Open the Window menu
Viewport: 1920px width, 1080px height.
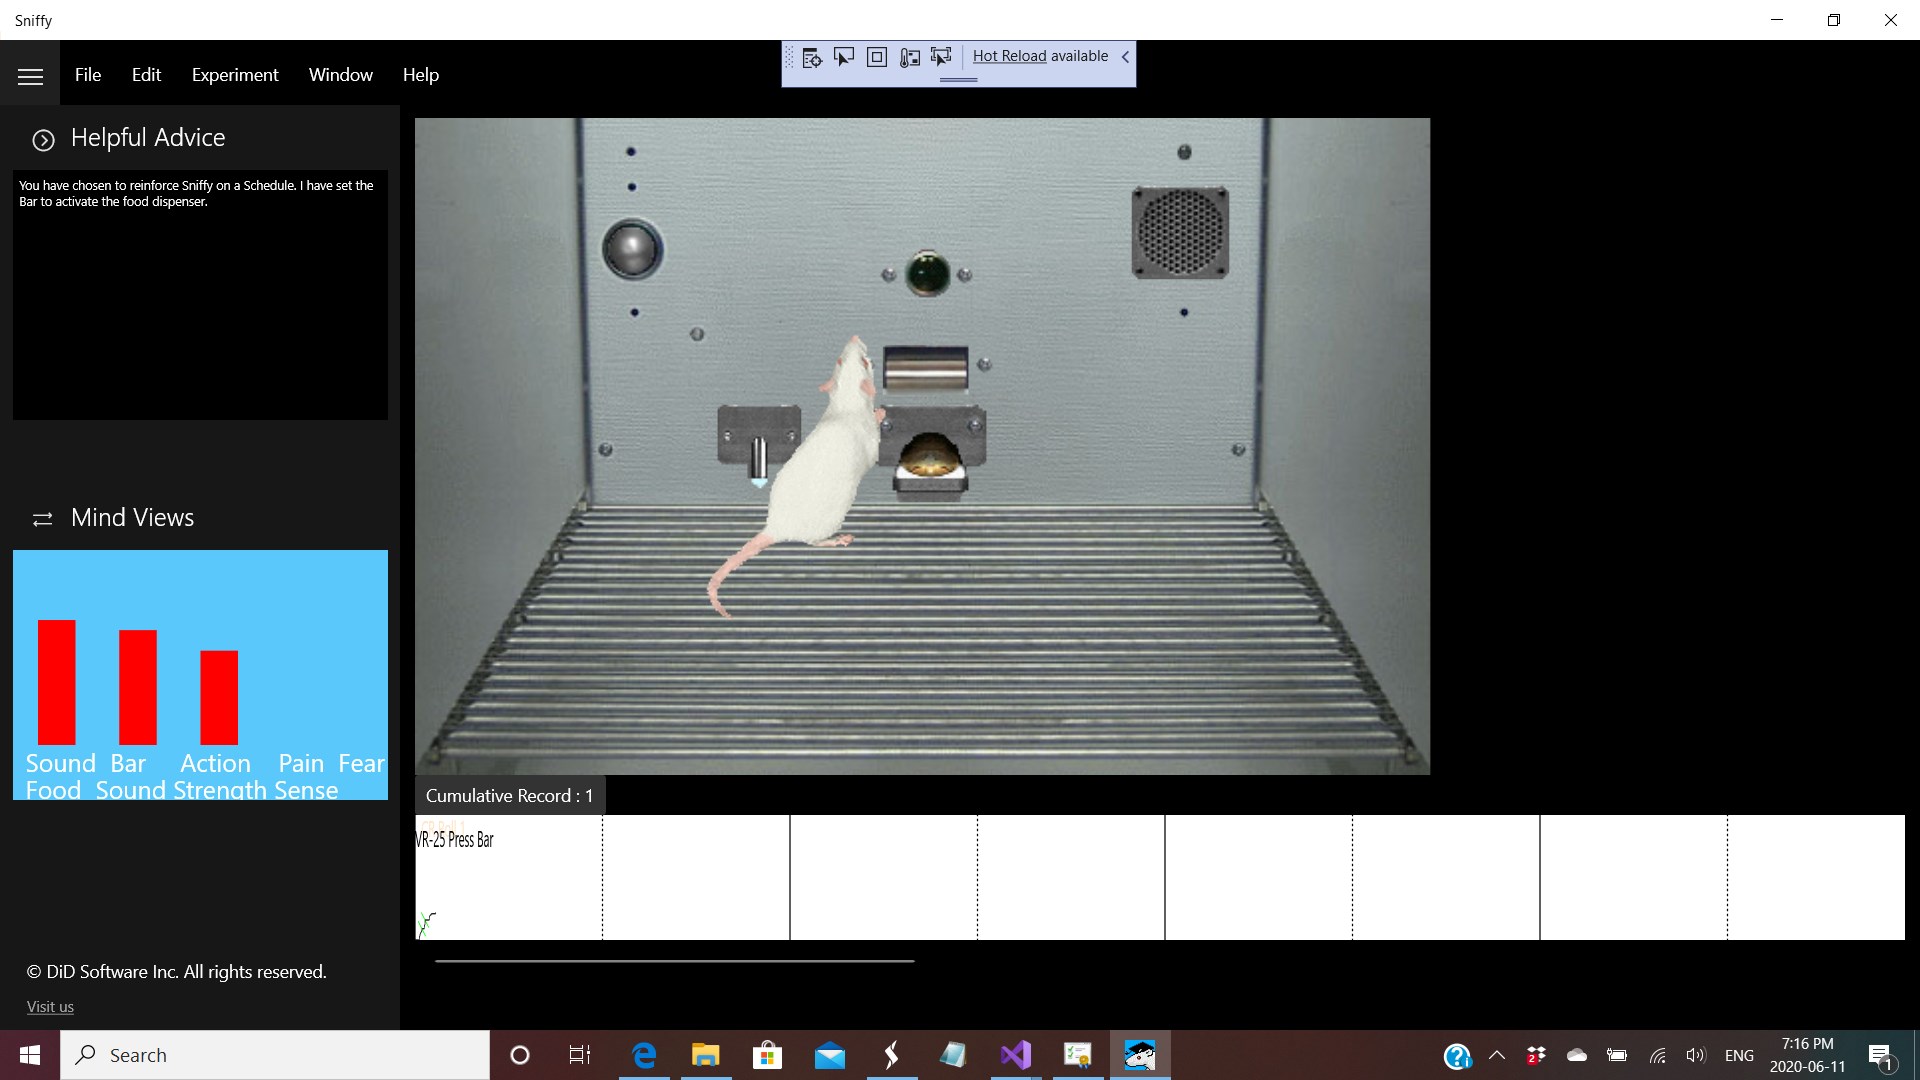pos(340,75)
